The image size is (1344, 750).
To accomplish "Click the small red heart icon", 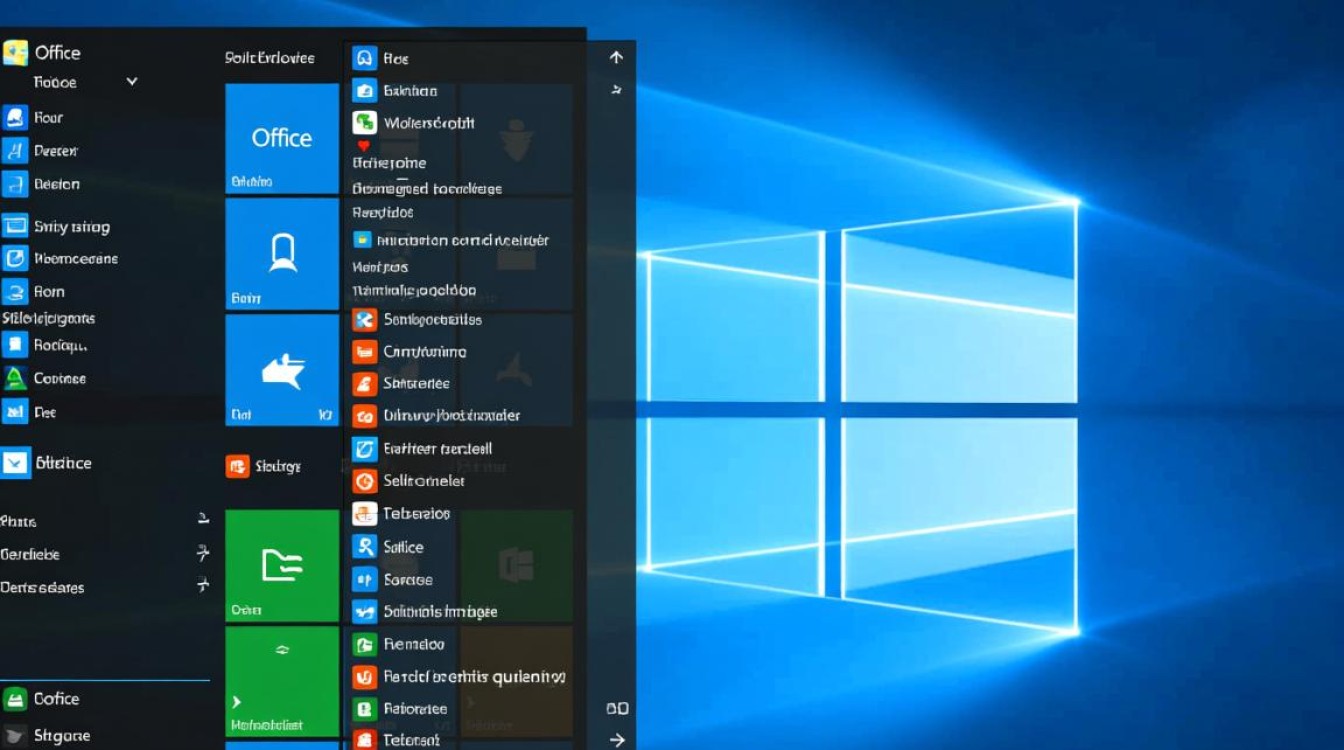I will point(363,146).
